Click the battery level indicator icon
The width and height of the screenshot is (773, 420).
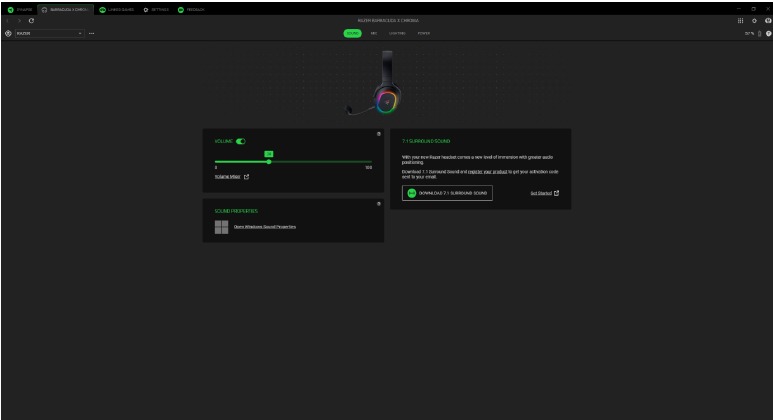click(760, 34)
